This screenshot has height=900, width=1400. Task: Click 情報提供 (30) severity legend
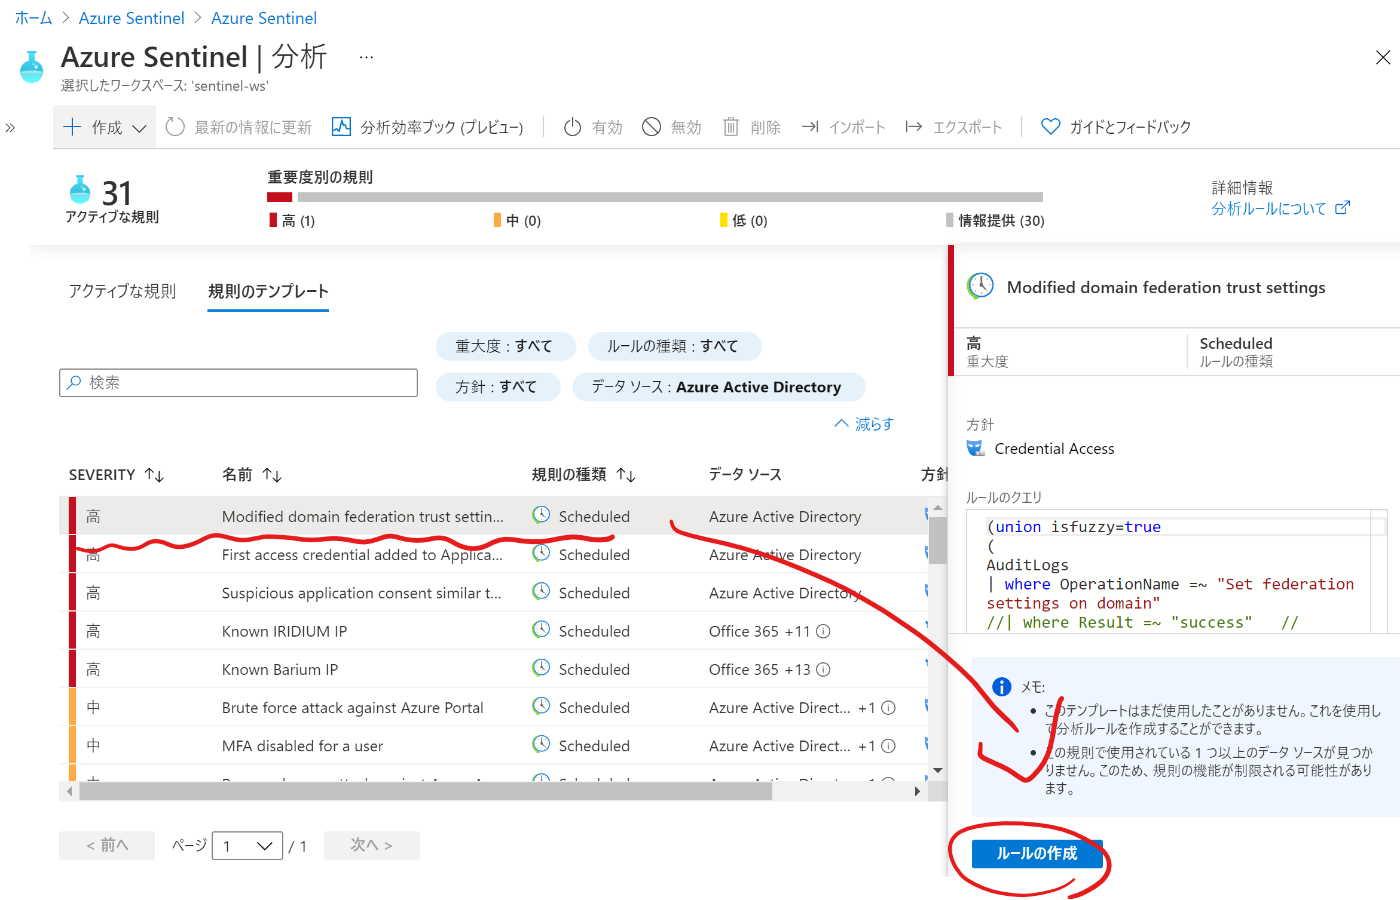(x=995, y=220)
